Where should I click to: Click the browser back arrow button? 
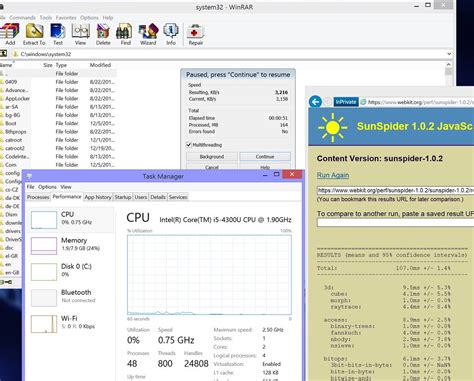click(315, 102)
